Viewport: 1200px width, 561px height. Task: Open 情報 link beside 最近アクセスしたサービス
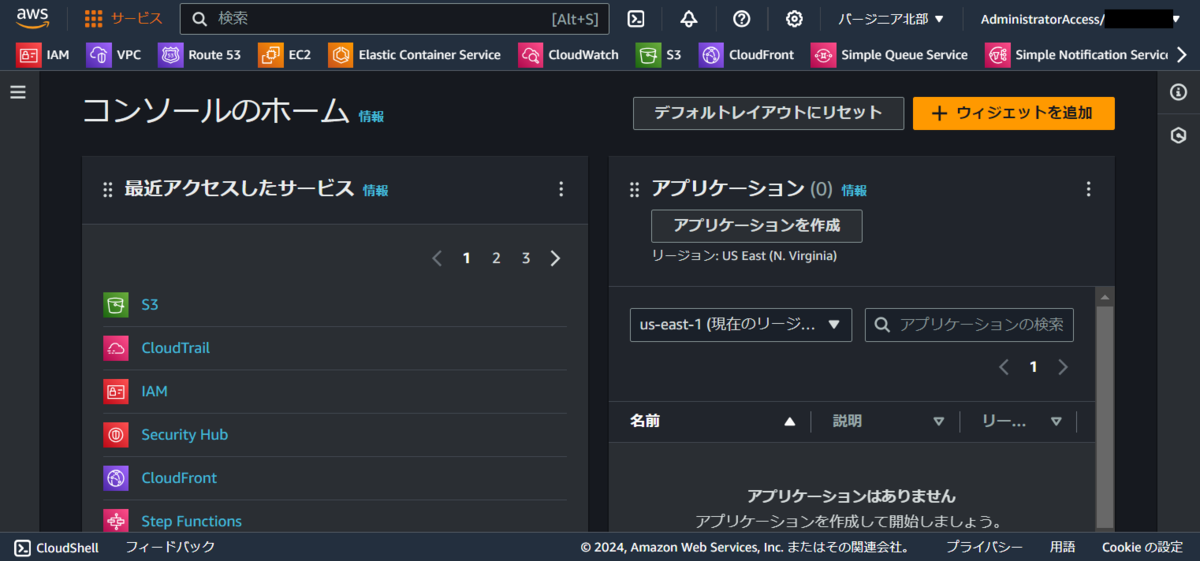coord(376,190)
